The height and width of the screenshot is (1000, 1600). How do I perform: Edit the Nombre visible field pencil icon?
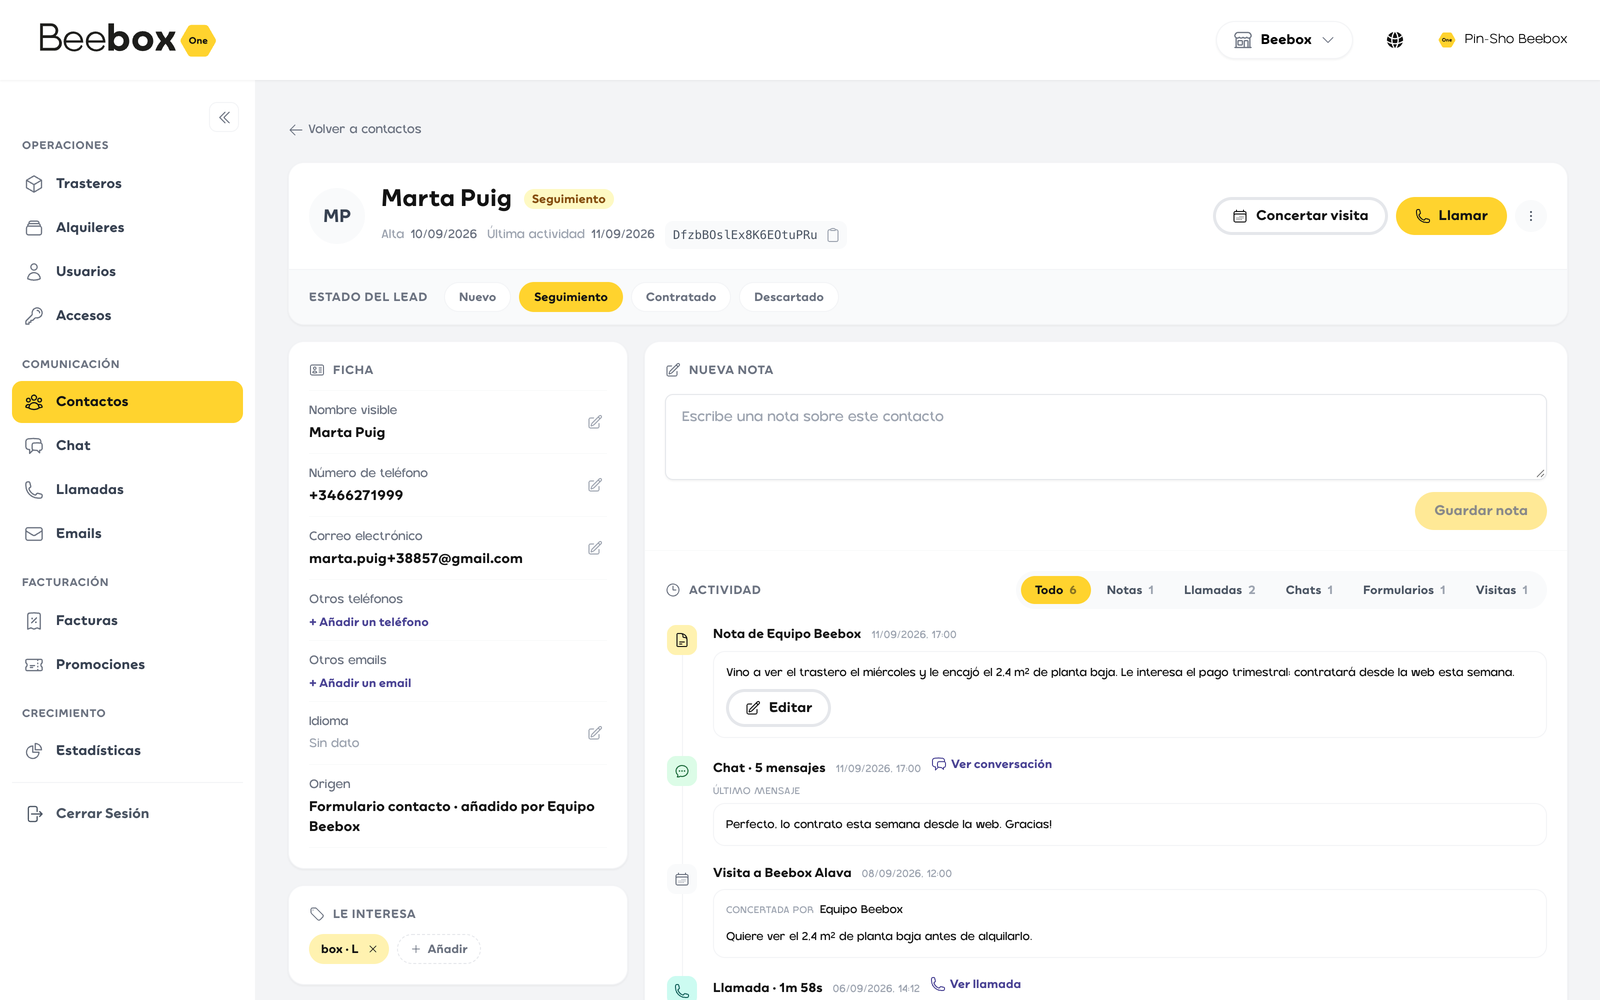pyautogui.click(x=595, y=422)
